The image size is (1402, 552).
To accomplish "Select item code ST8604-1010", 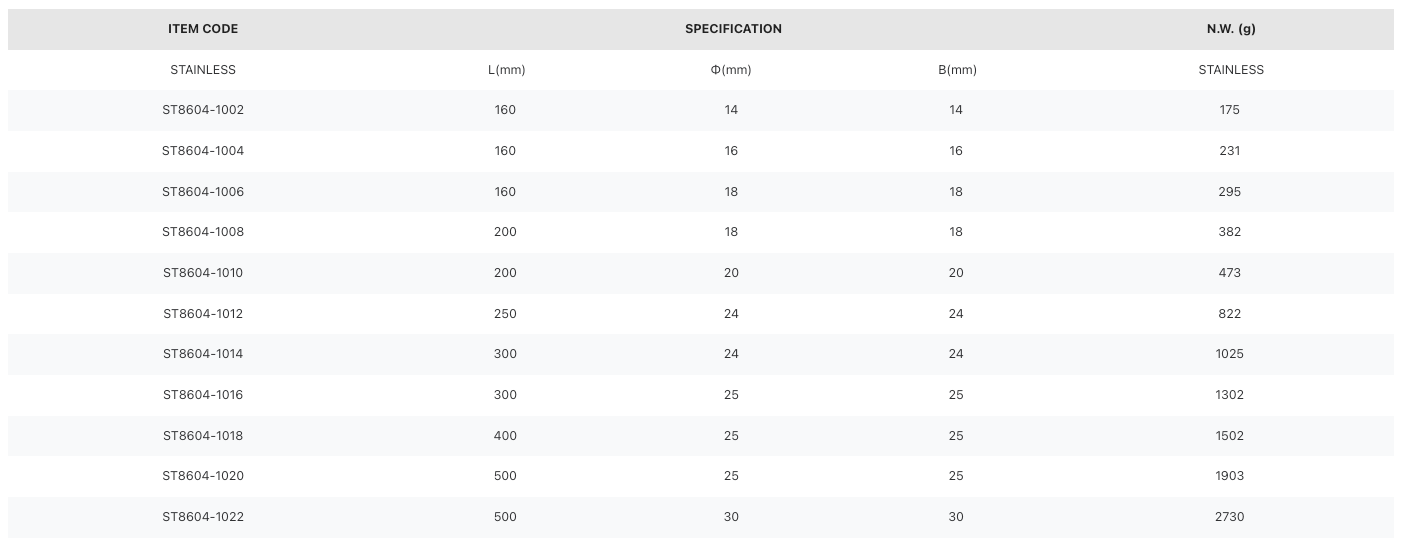I will coord(203,273).
